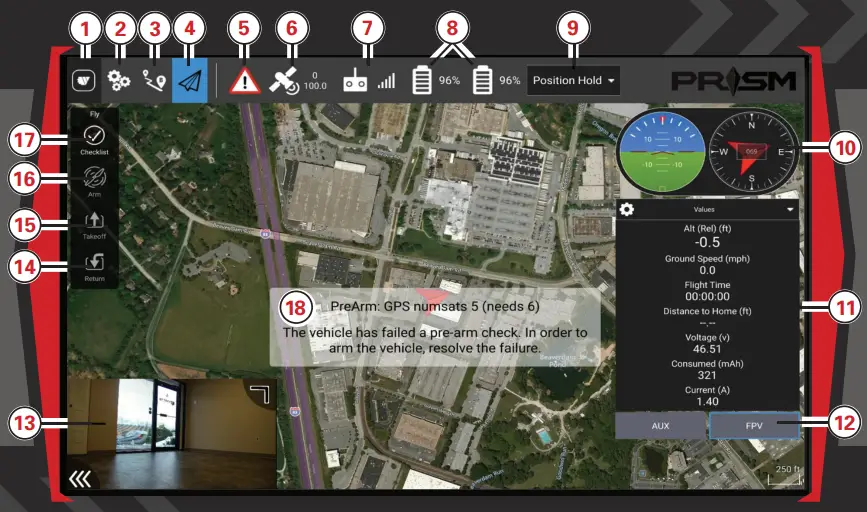This screenshot has width=867, height=512.
Task: Click the PreArm GPS numsats failure message
Action: point(435,327)
